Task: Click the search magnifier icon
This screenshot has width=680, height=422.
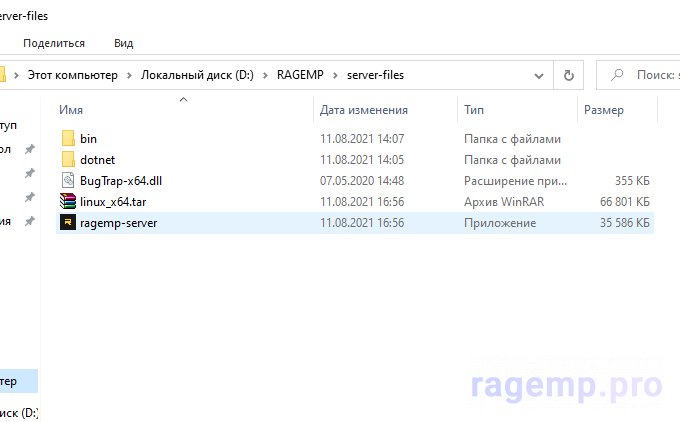Action: pos(617,75)
